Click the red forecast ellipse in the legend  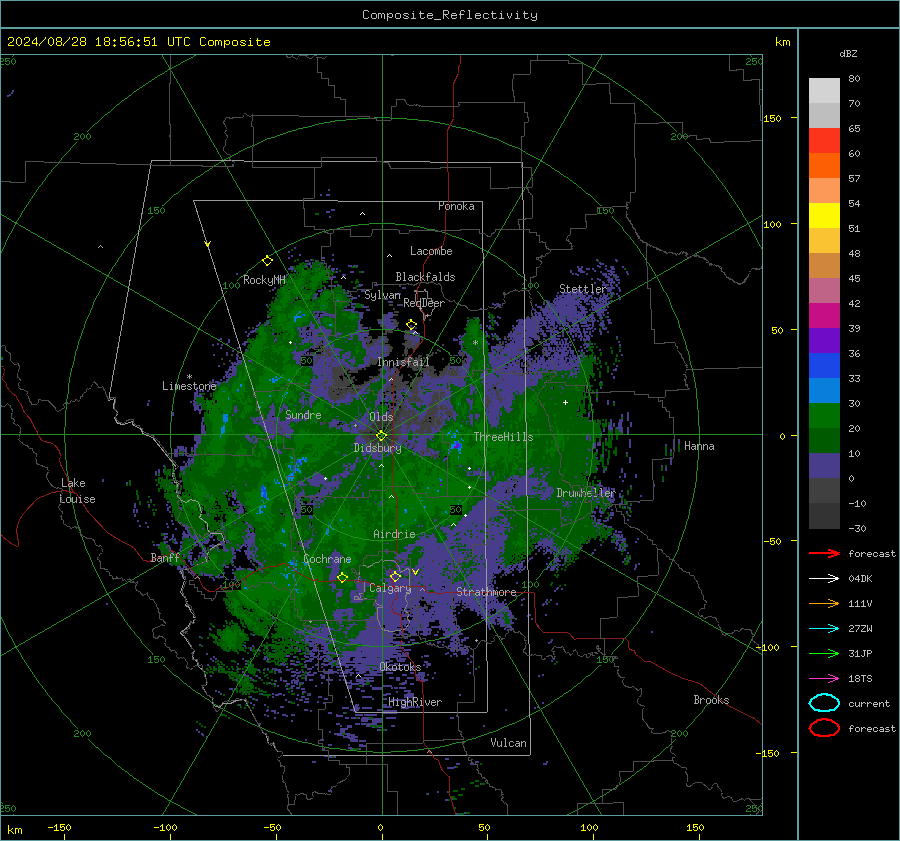(x=824, y=728)
